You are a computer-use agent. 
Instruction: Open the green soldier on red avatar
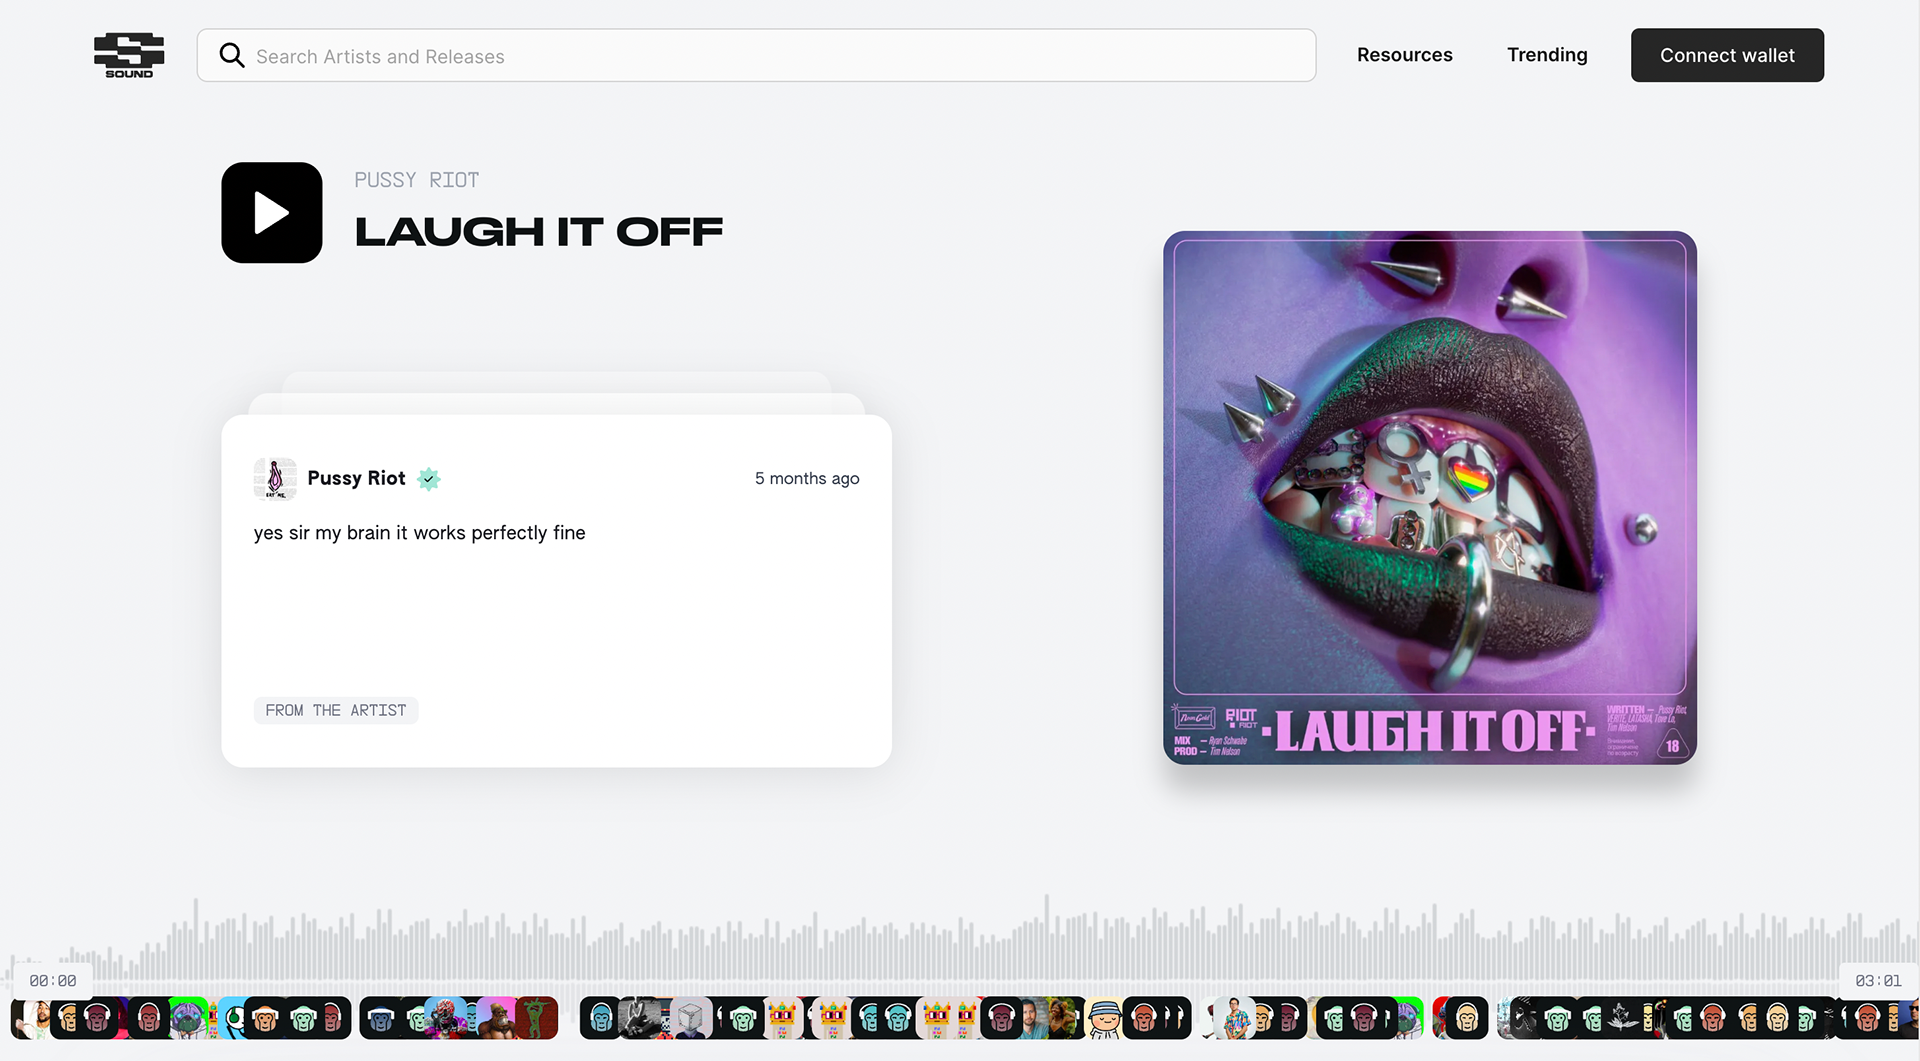point(537,1018)
